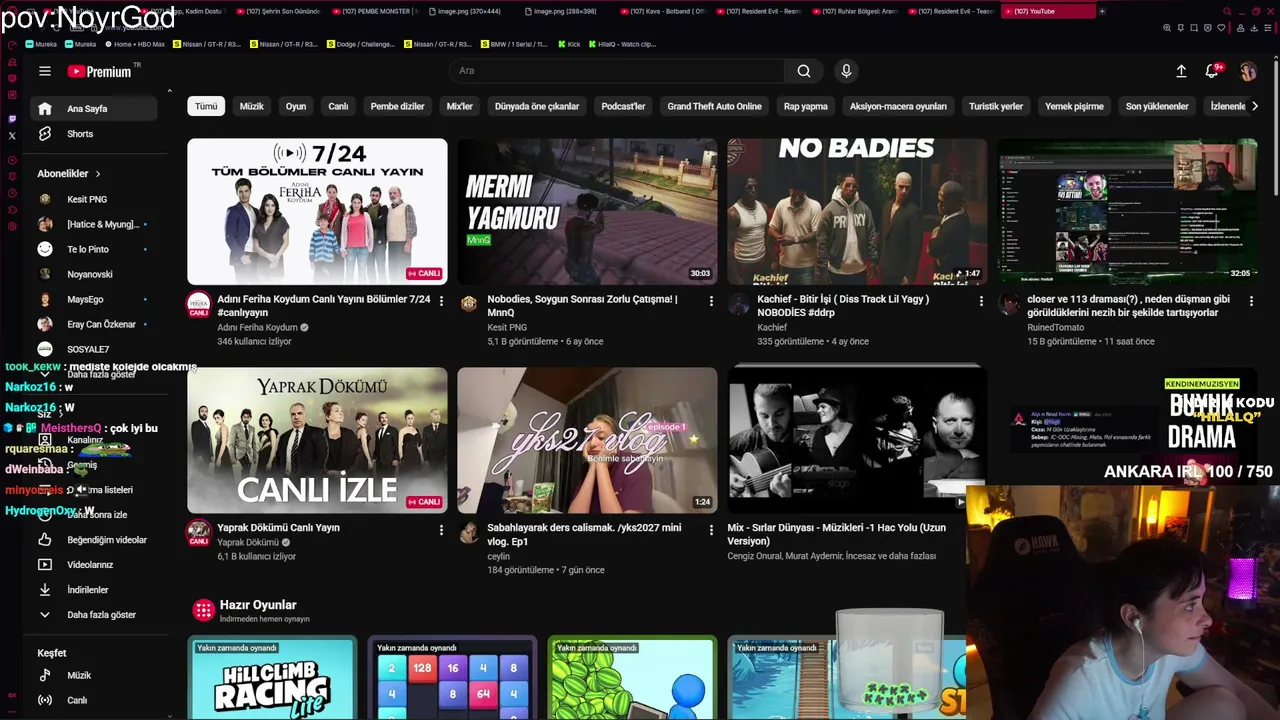
Task: Open more options for Yaprak Dökümü Canlı Yayın
Action: [x=441, y=530]
